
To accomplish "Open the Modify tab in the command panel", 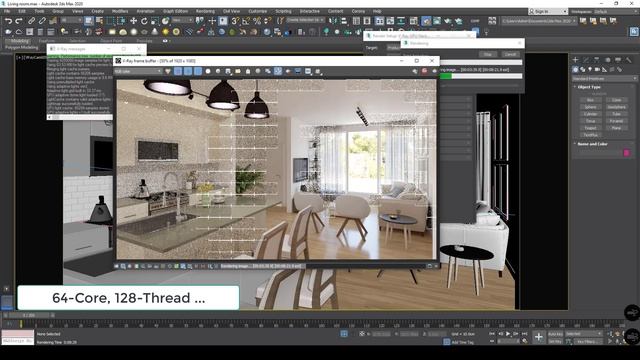I will point(586,60).
